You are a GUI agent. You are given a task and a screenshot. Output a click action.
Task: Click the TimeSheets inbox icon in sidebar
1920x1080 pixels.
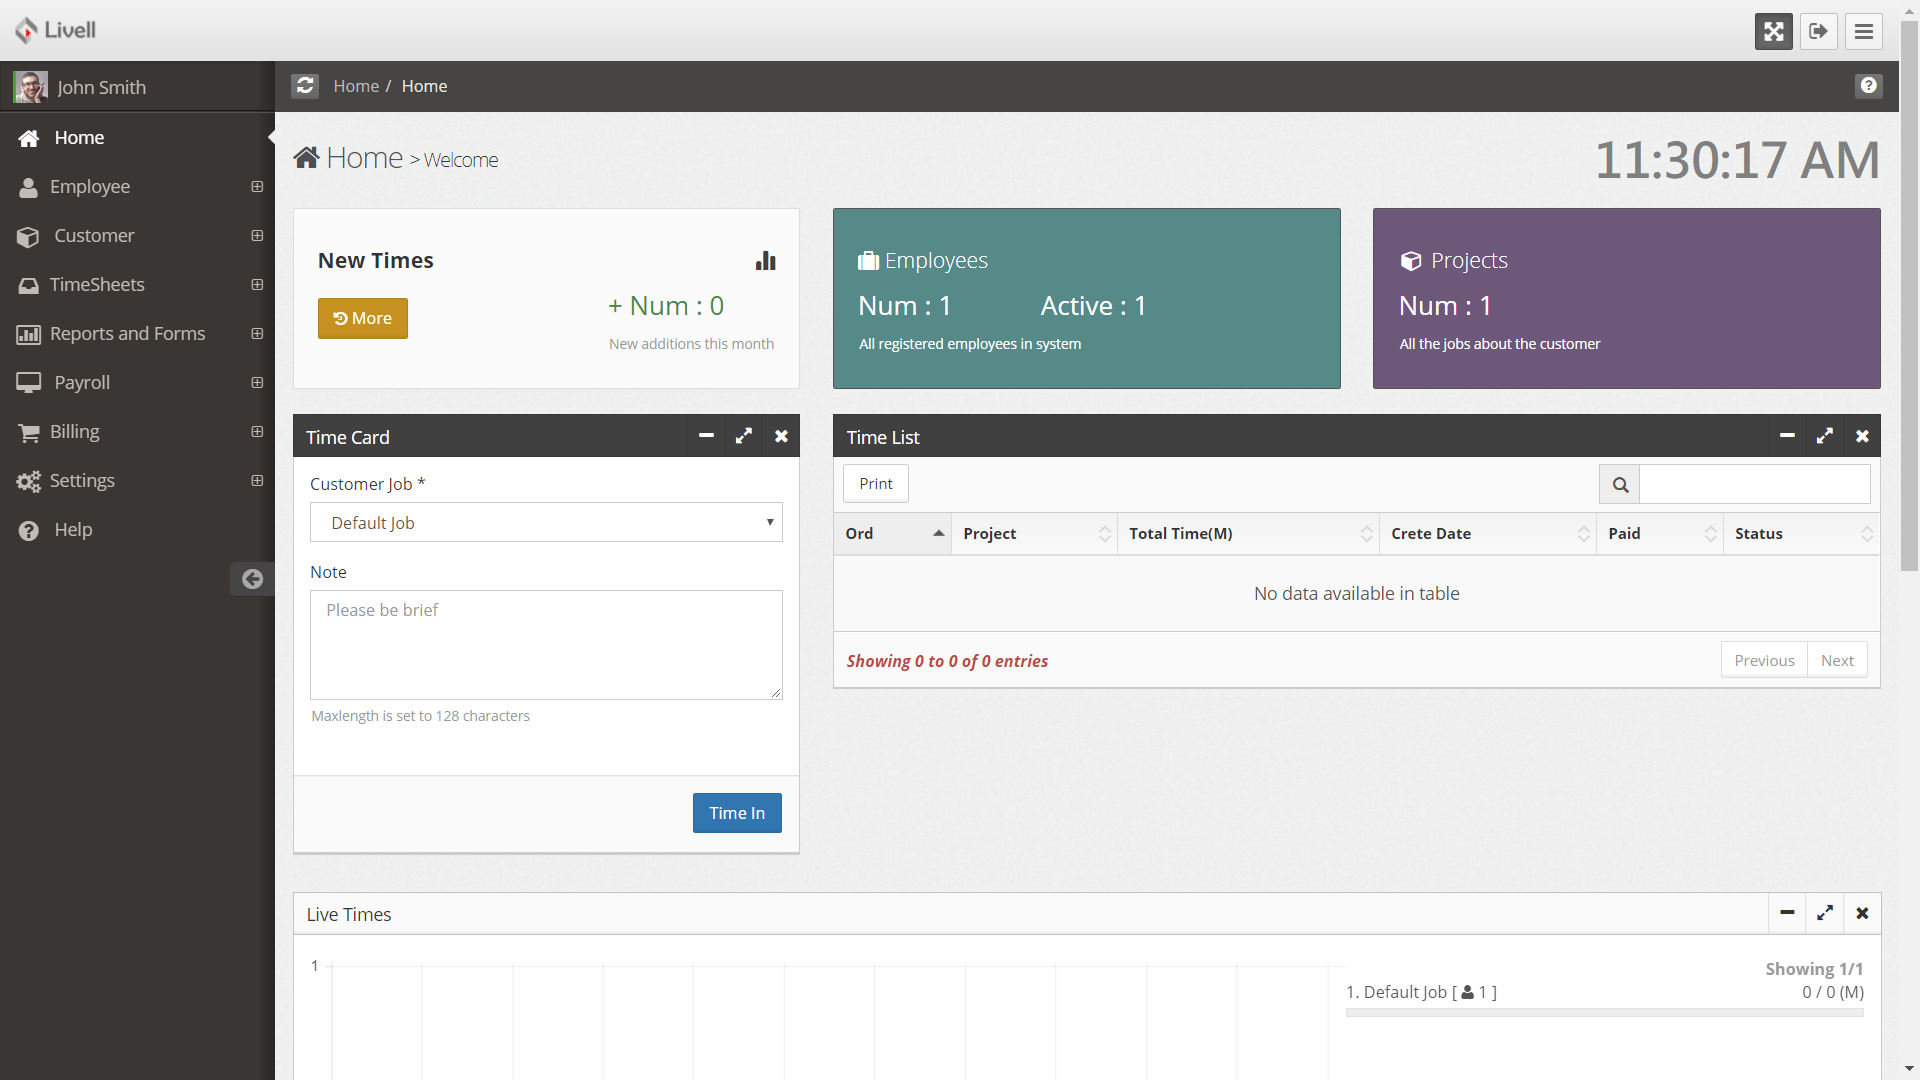[28, 285]
